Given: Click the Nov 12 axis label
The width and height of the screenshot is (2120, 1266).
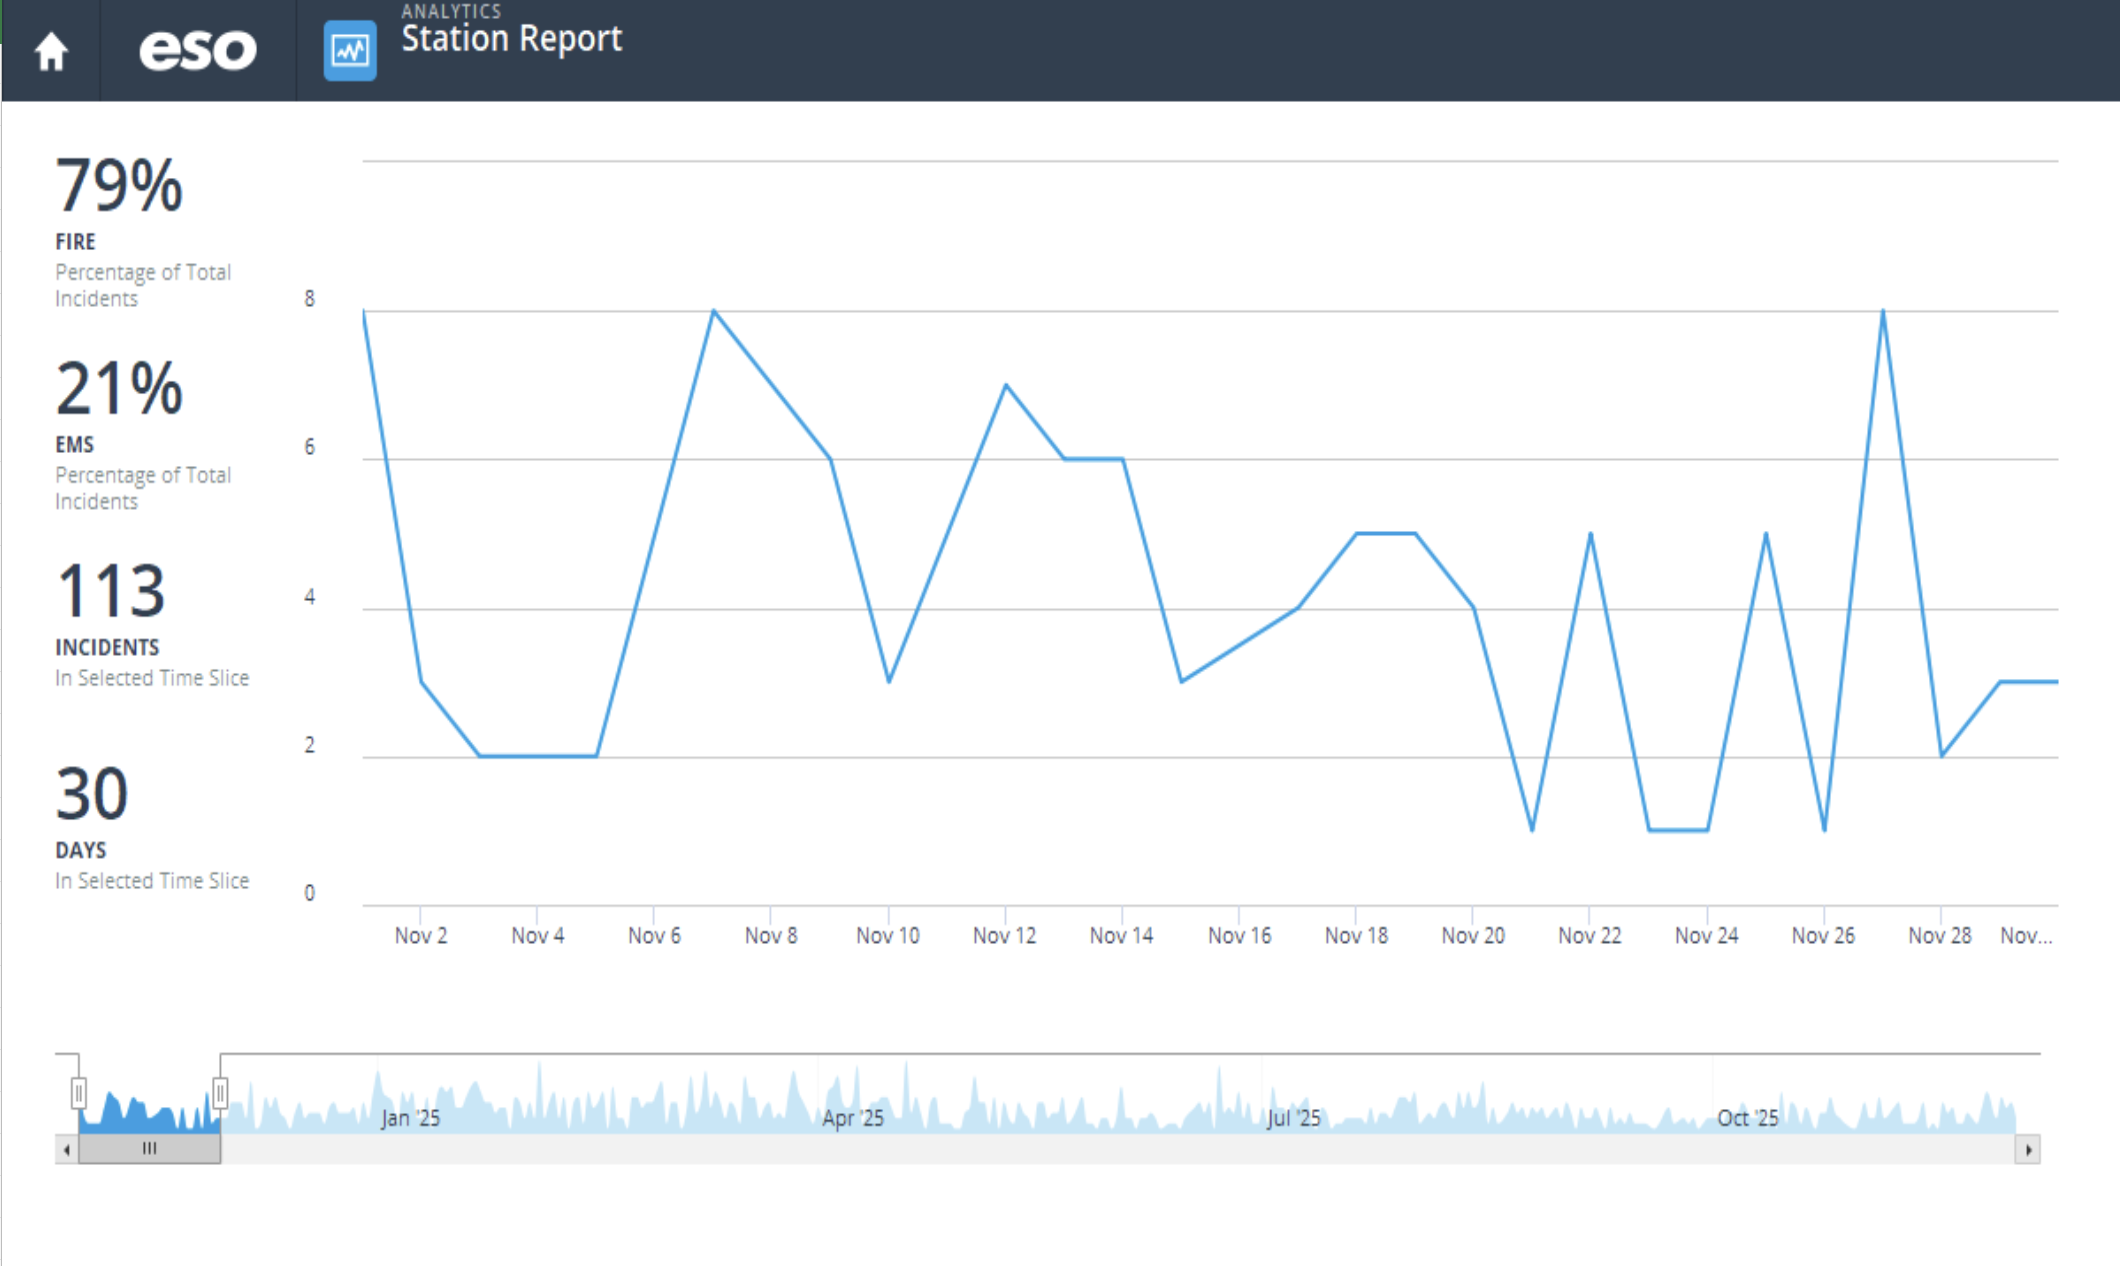Looking at the screenshot, I should point(1004,935).
